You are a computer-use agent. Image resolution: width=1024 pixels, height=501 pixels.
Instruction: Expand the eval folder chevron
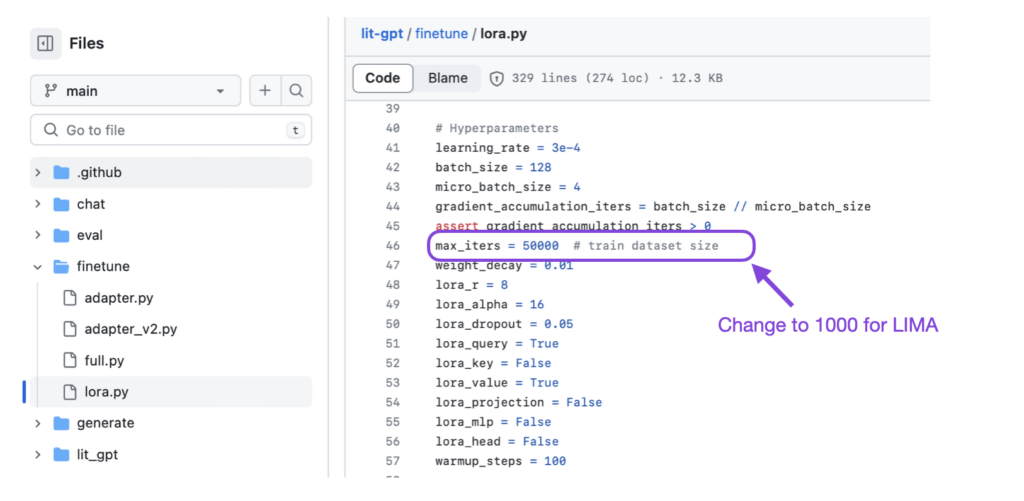[38, 235]
